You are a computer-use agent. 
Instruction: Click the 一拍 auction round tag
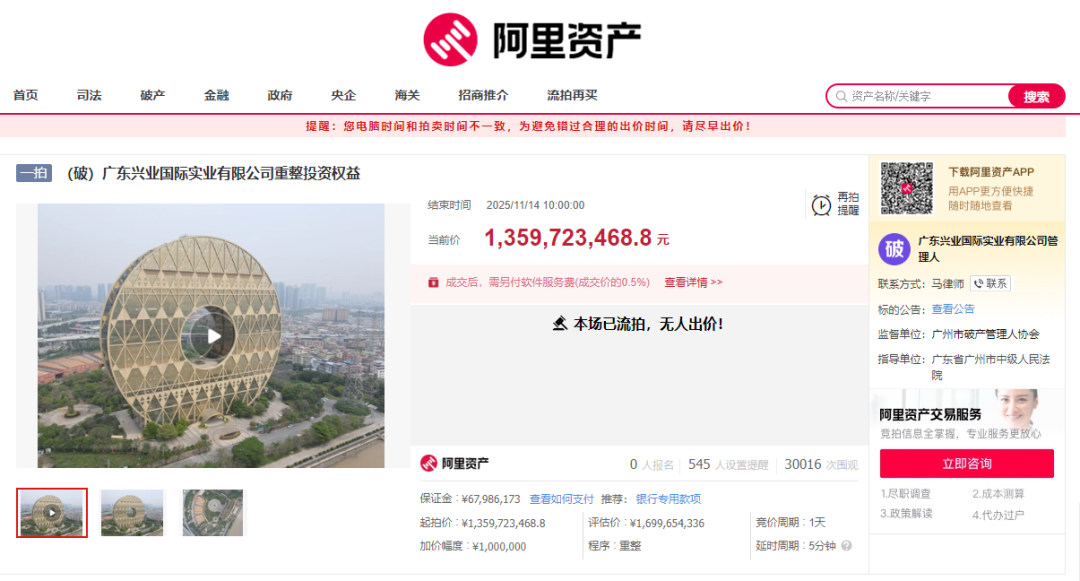(x=34, y=173)
